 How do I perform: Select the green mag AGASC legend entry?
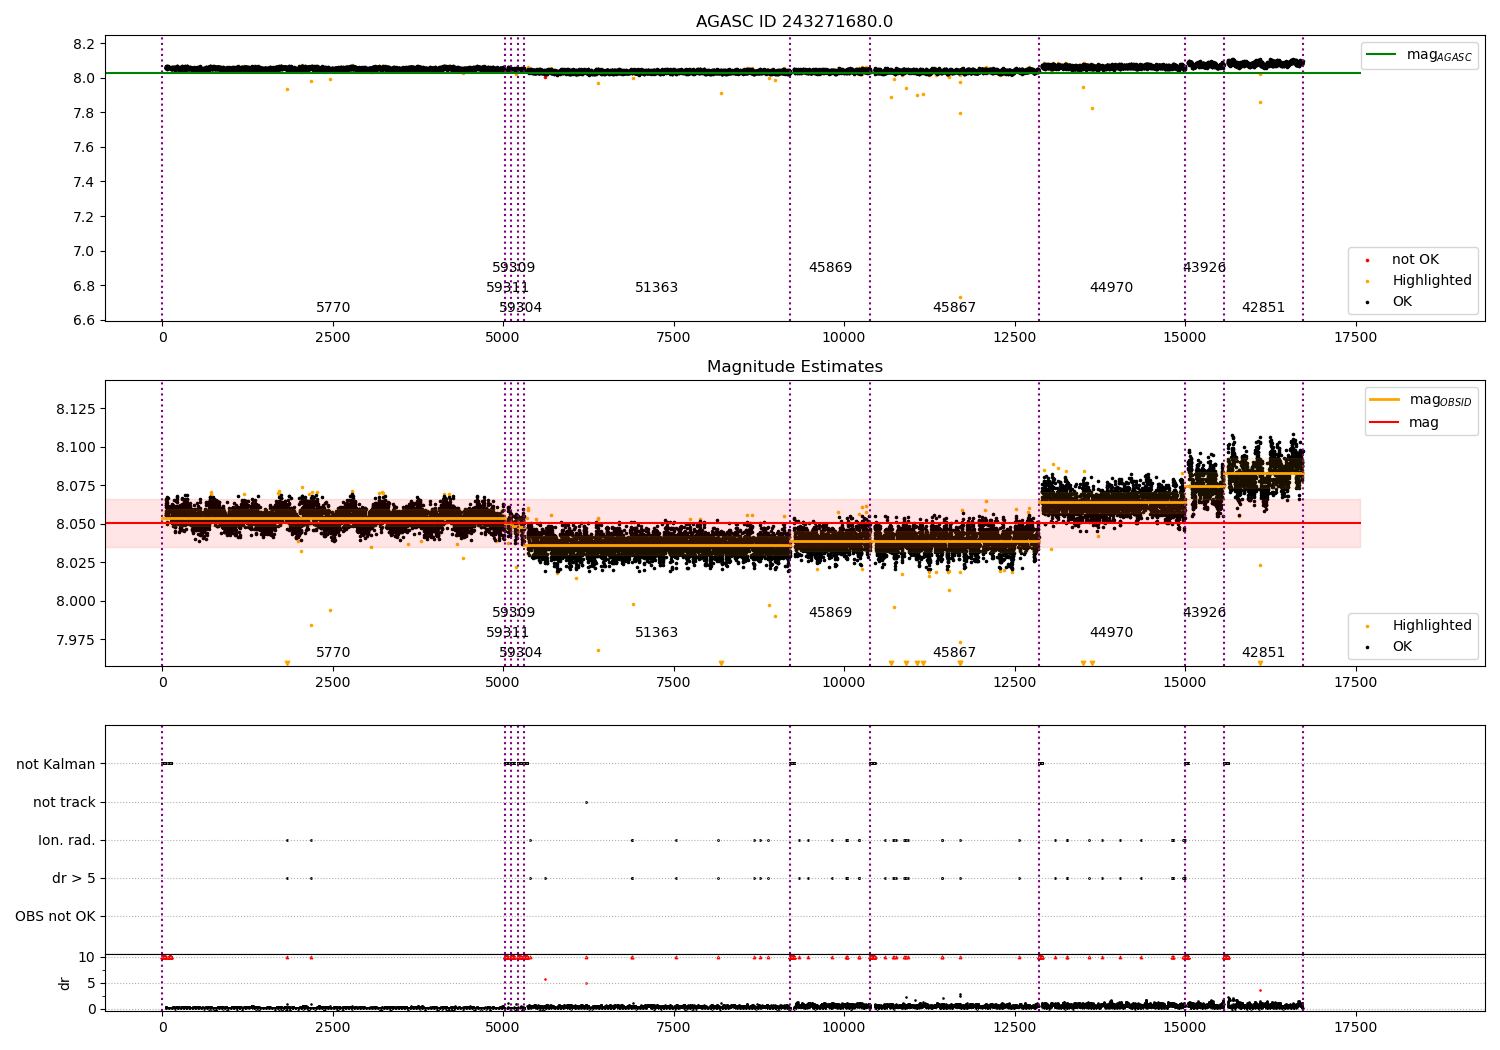point(1419,55)
